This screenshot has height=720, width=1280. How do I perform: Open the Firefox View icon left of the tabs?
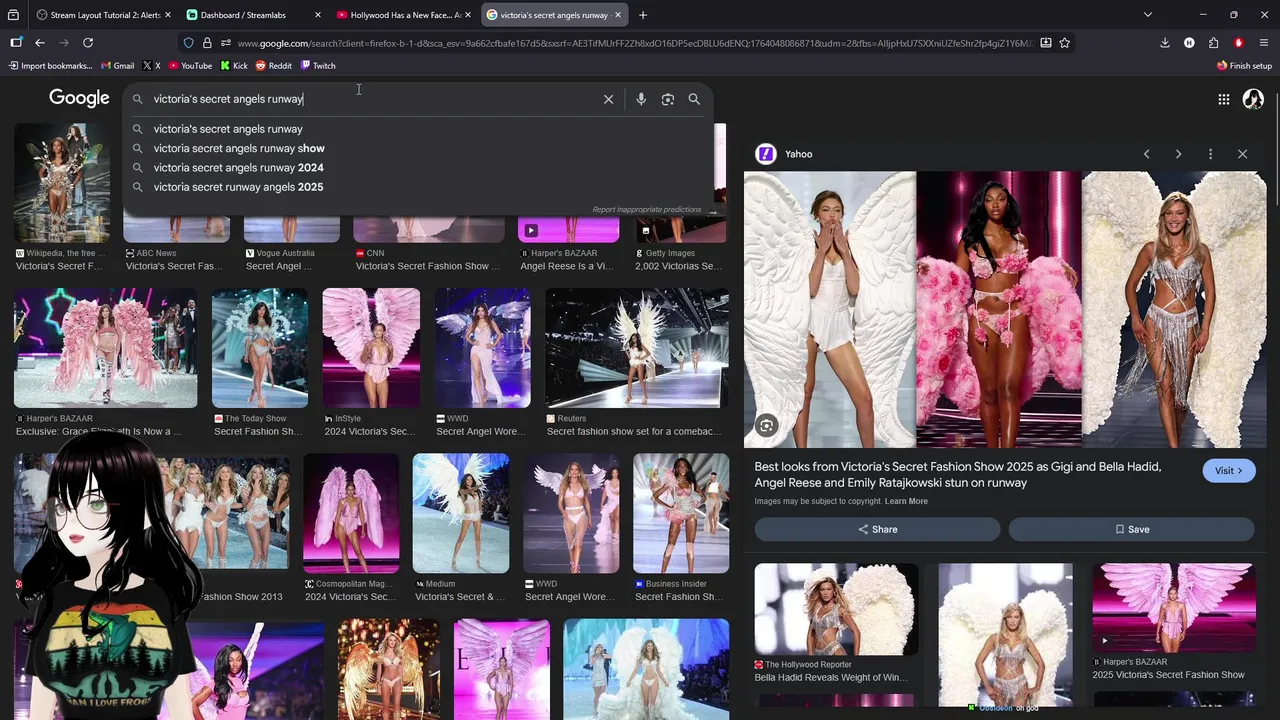click(x=14, y=15)
